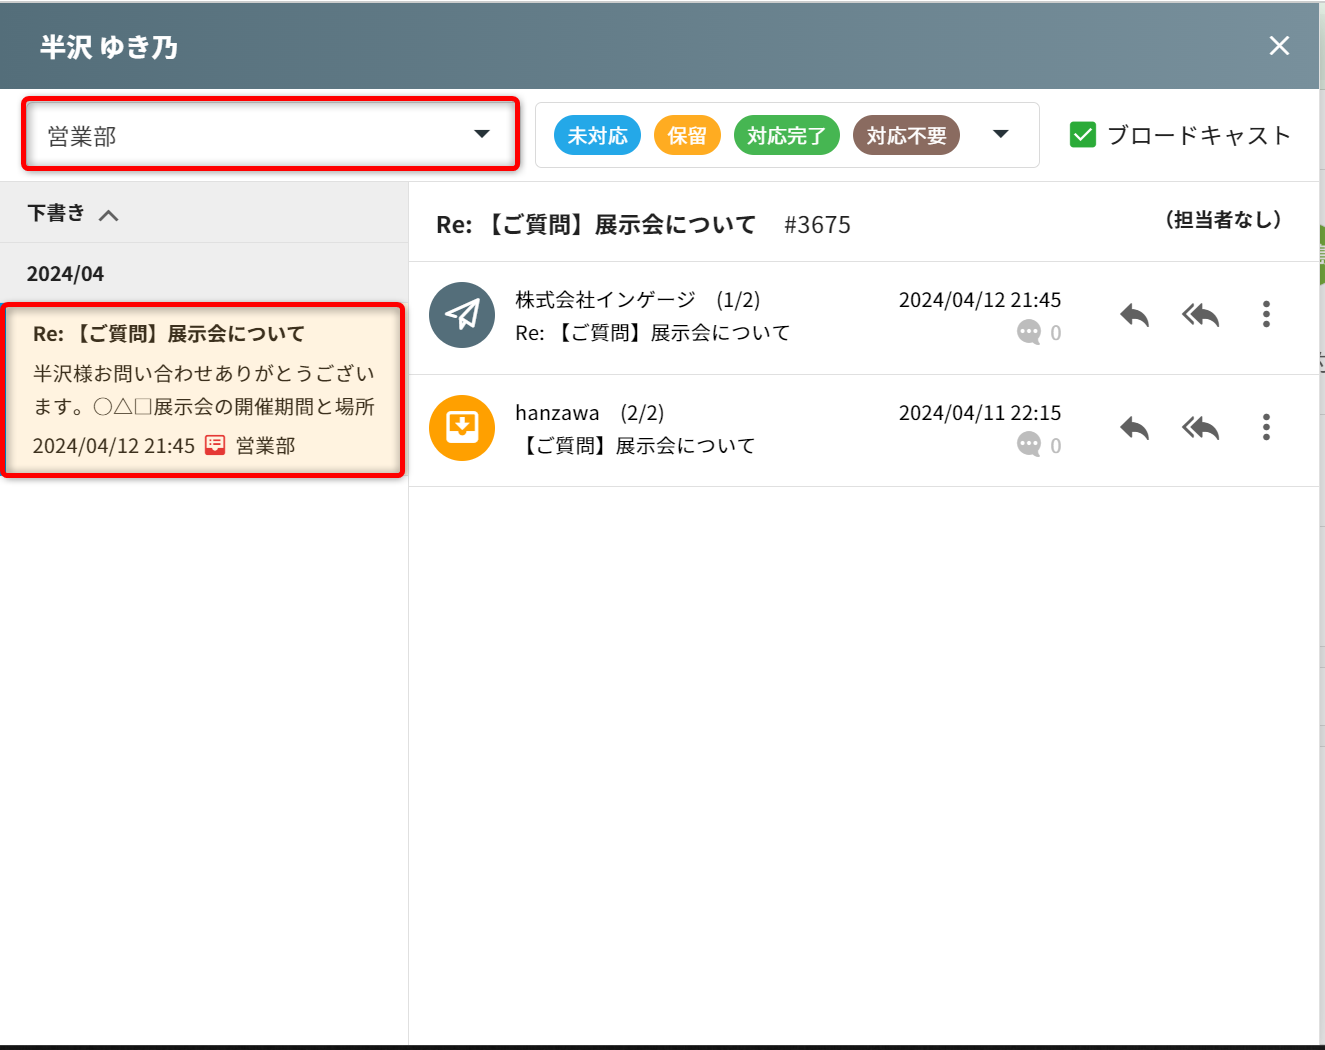Select the draft Re:【ご質問】展示会について
The image size is (1325, 1050).
point(203,390)
